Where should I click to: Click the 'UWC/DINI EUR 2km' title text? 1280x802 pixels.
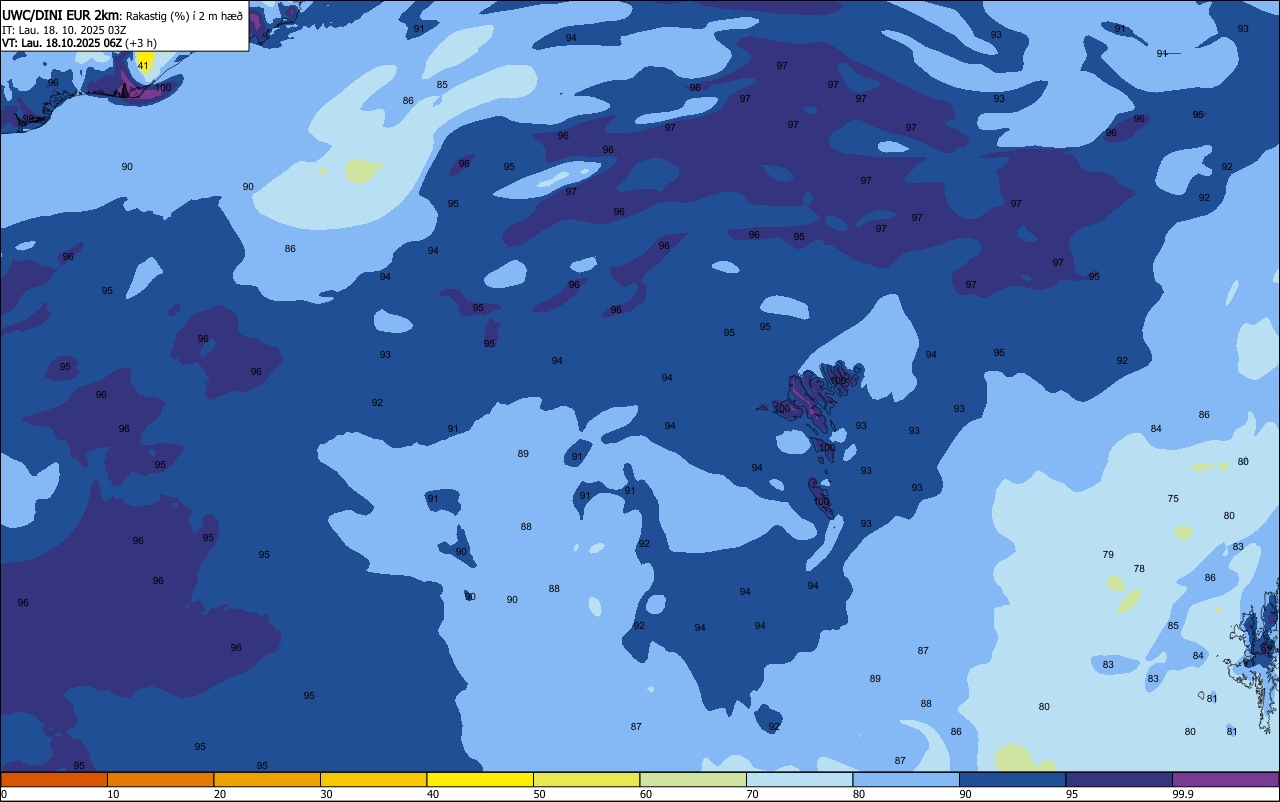(60, 15)
